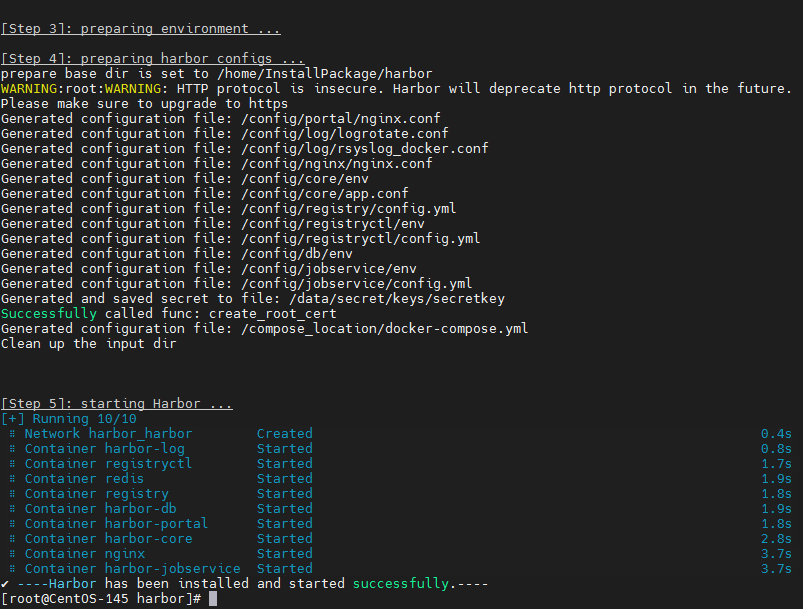This screenshot has width=803, height=609.
Task: Click the '[+] Running 10/10' line
Action: tap(69, 418)
